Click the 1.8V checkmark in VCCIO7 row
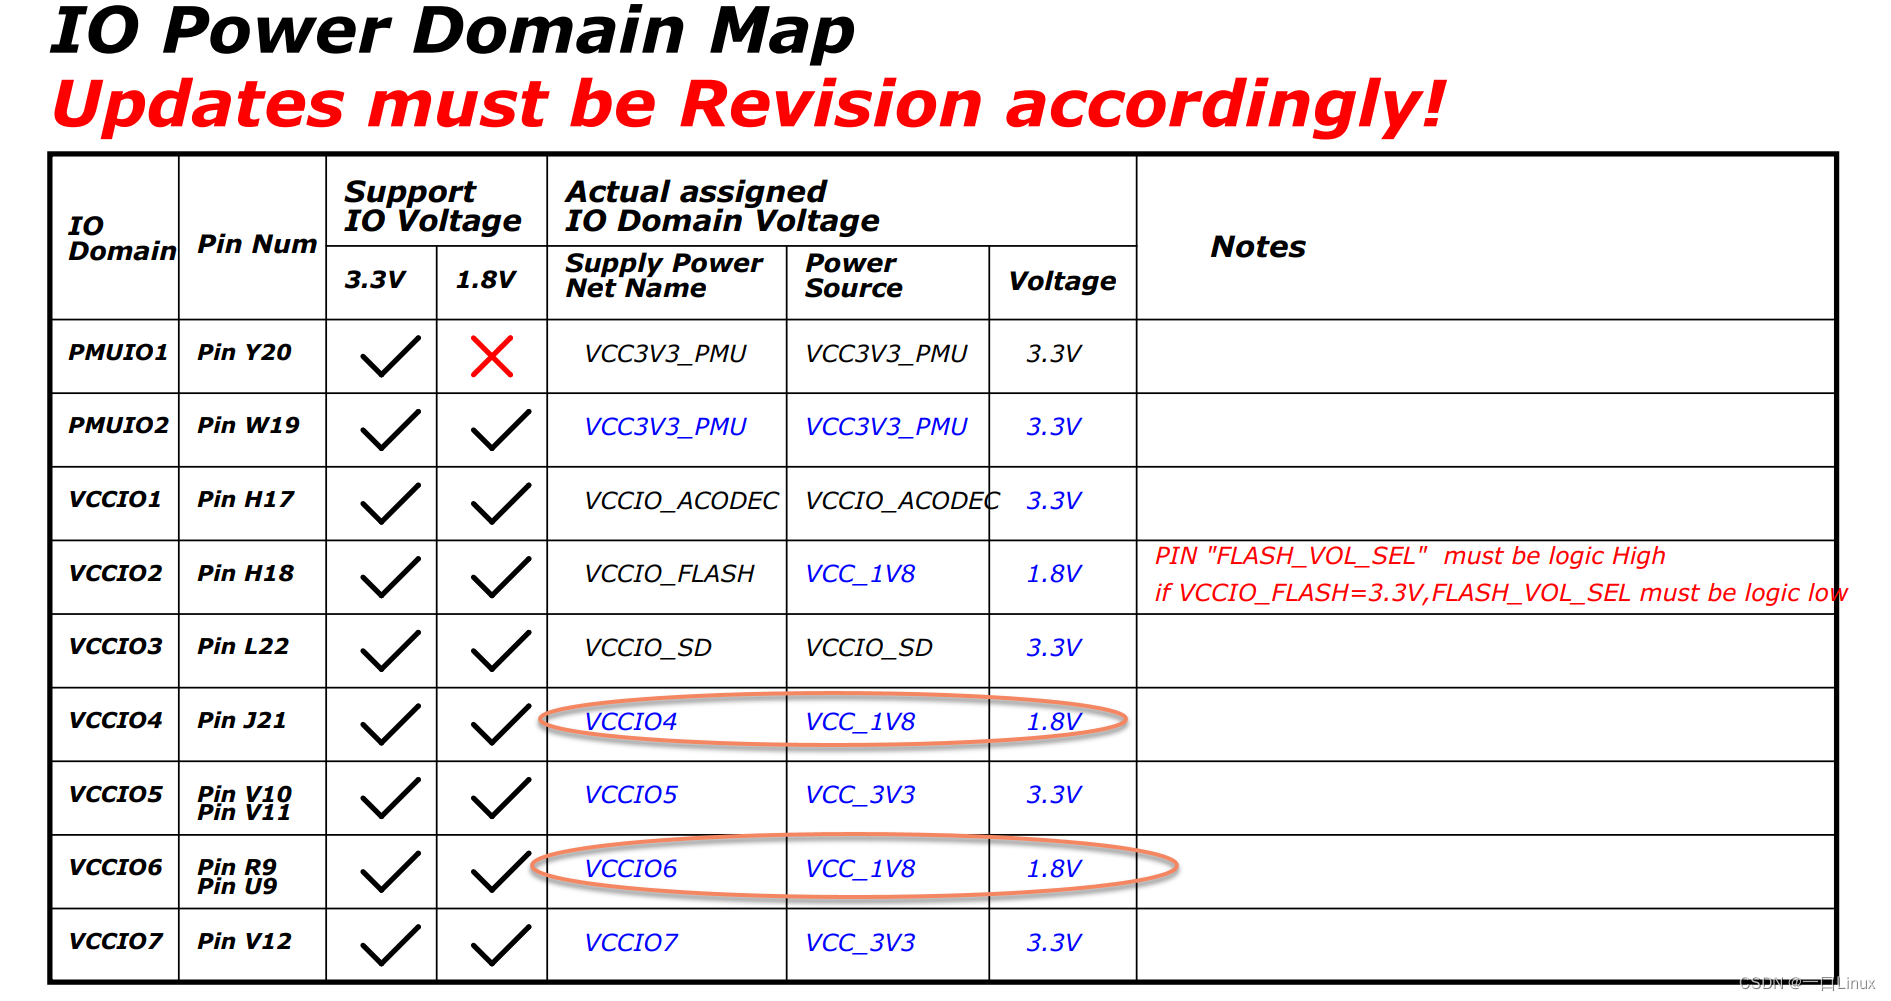 point(501,945)
